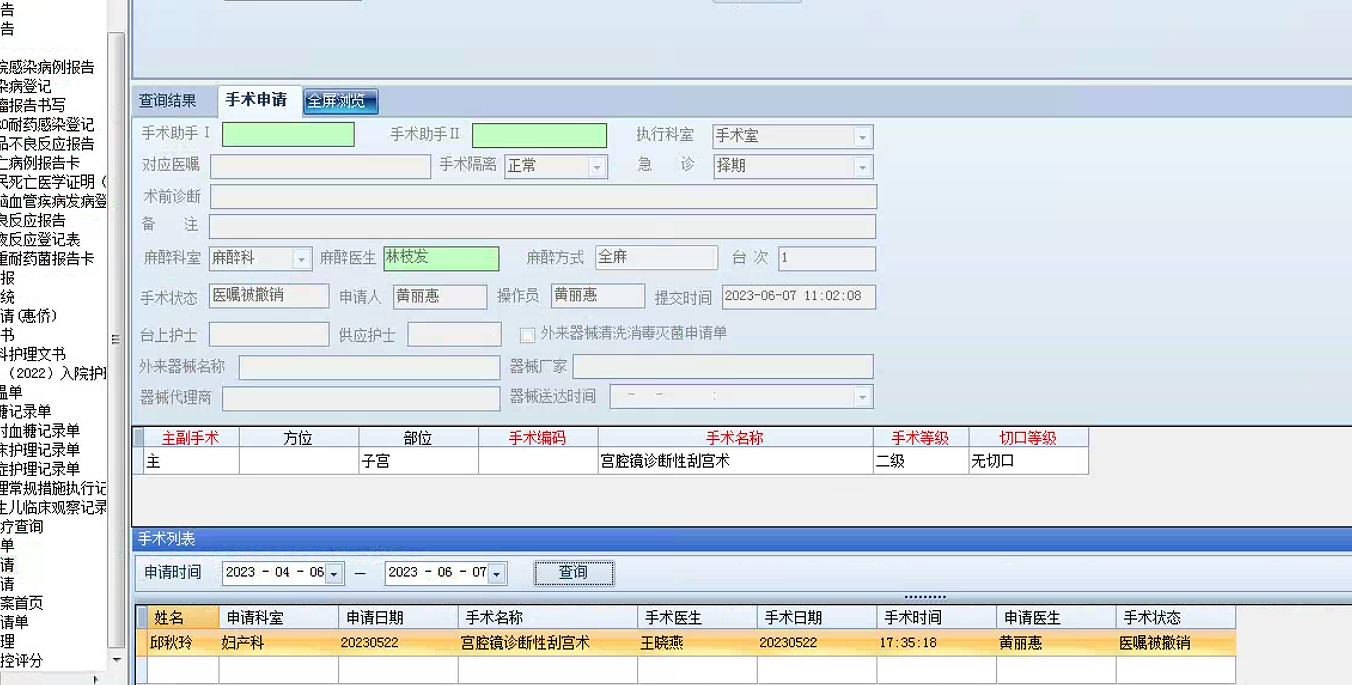Viewport: 1352px width, 685px height.
Task: Open 案首页 in left sidebar
Action: 22,602
